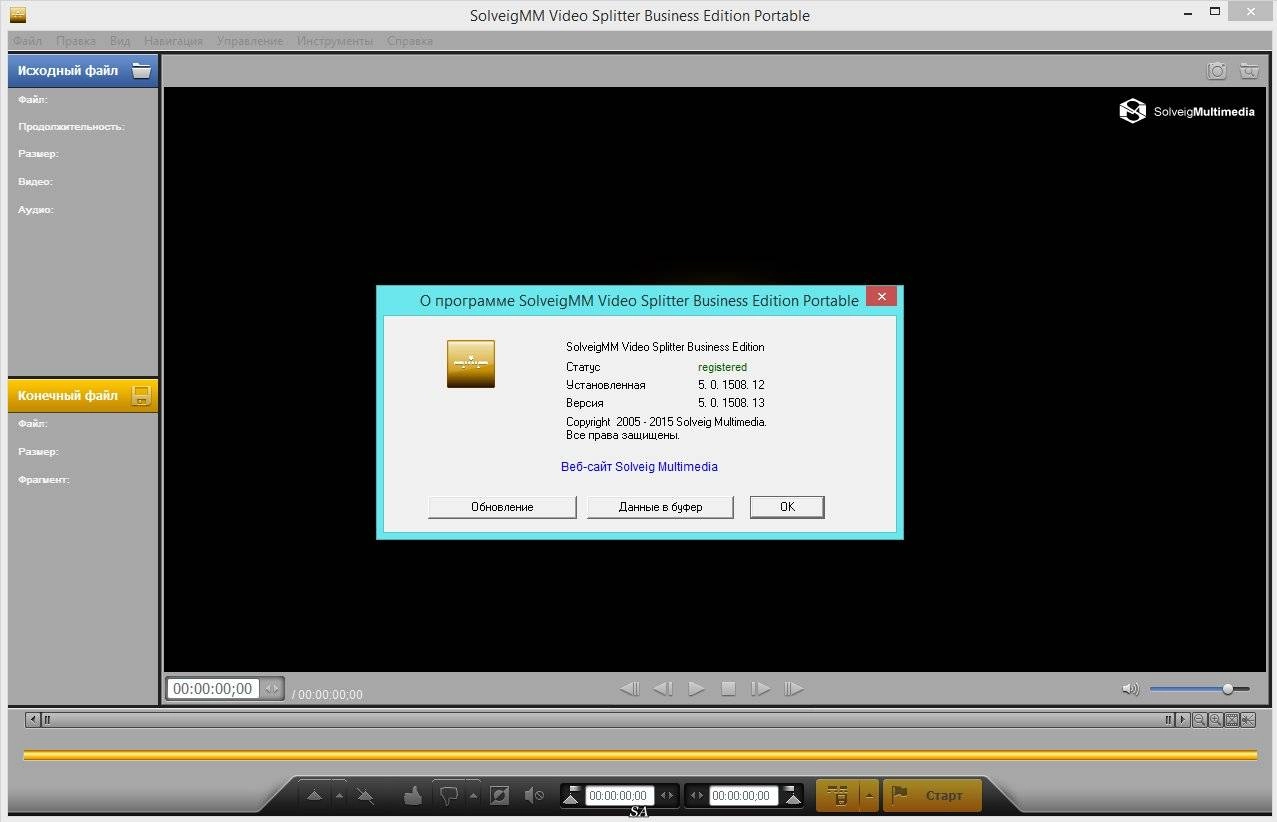The image size is (1277, 822).
Task: Step one frame forward
Action: tap(761, 689)
